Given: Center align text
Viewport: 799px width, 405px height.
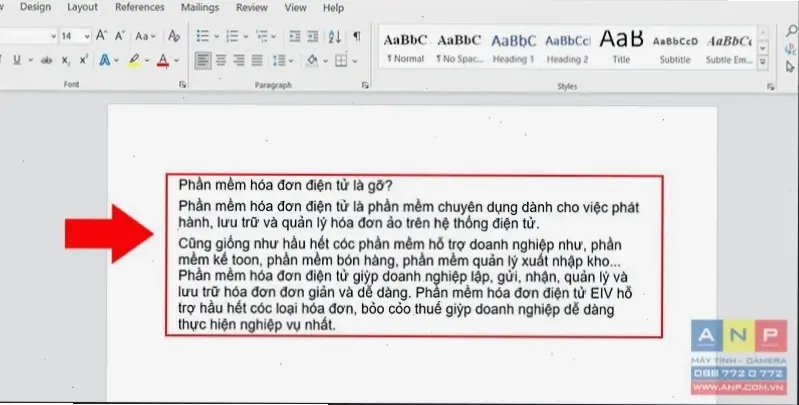Looking at the screenshot, I should pyautogui.click(x=221, y=61).
